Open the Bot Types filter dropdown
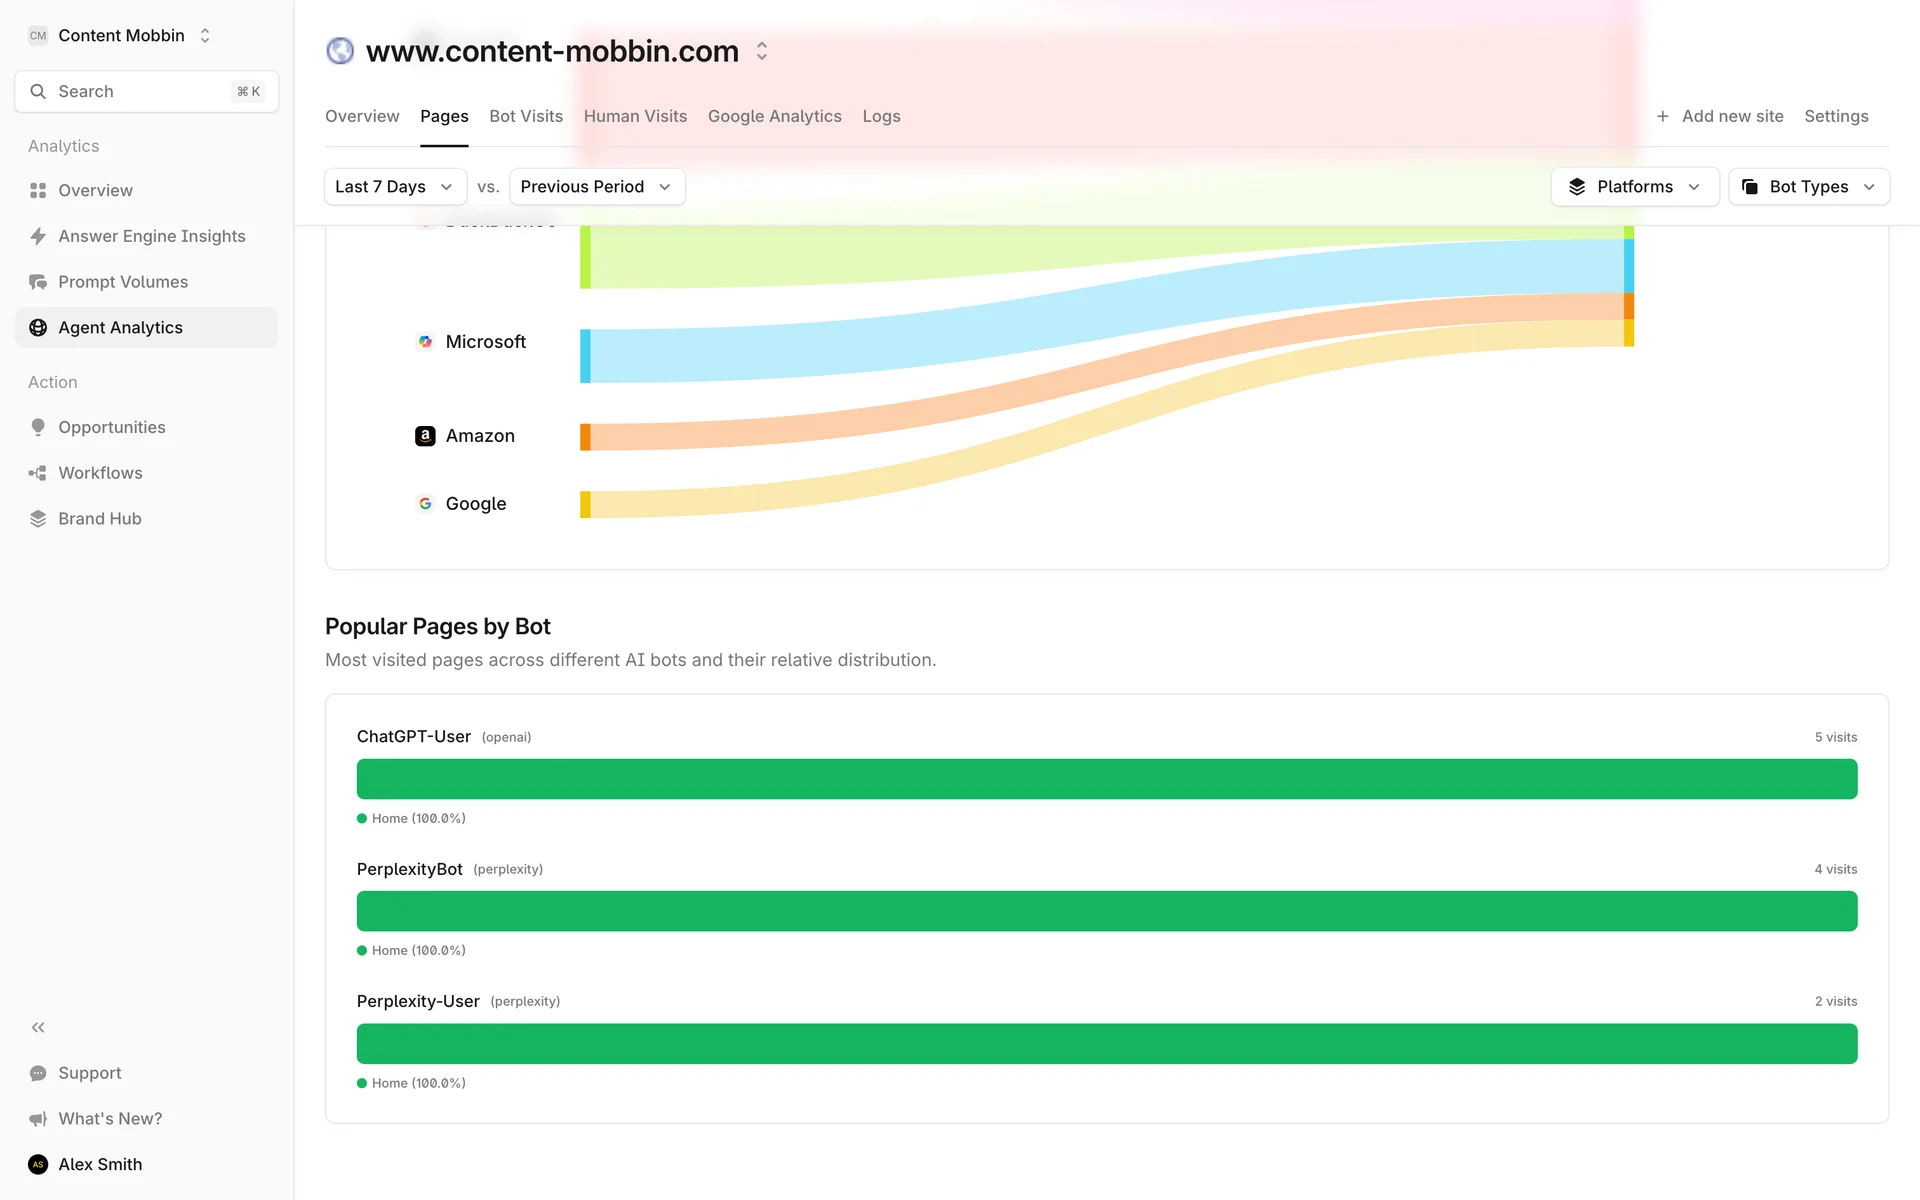The height and width of the screenshot is (1200, 1920). 1808,187
